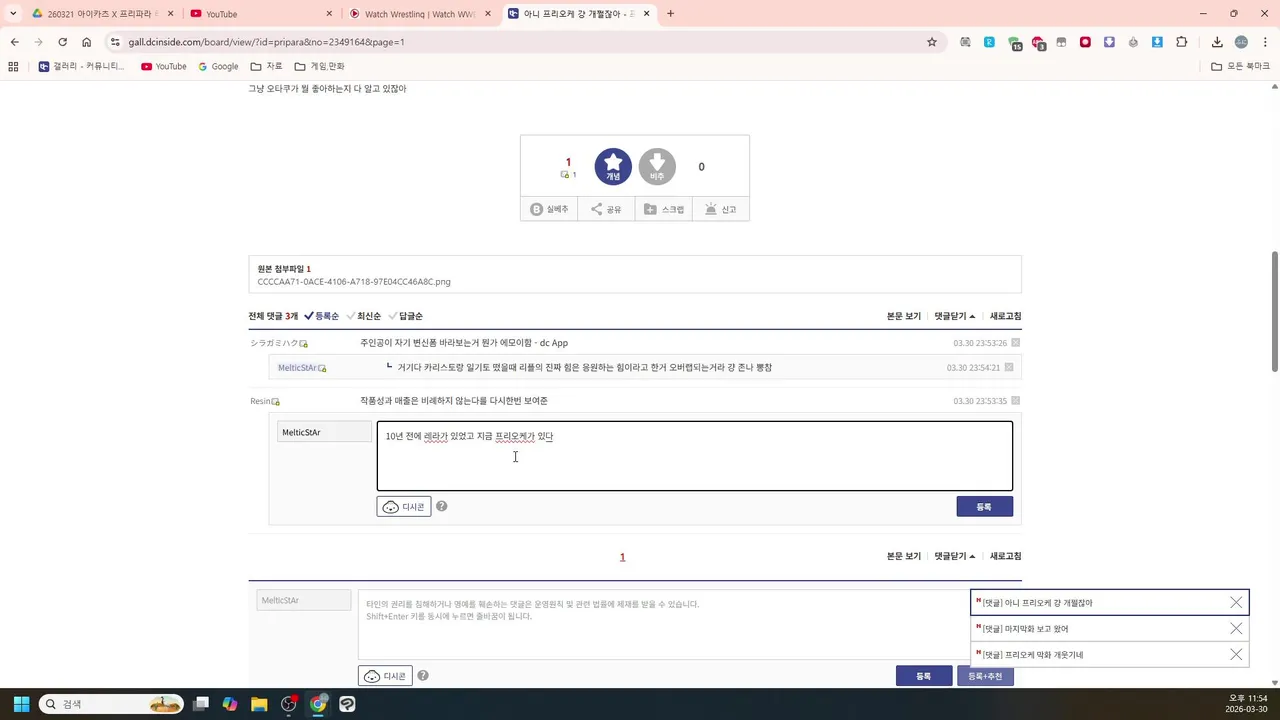Screen dimensions: 1280x720
Task: Click the シラガミハク nickname
Action: point(274,343)
